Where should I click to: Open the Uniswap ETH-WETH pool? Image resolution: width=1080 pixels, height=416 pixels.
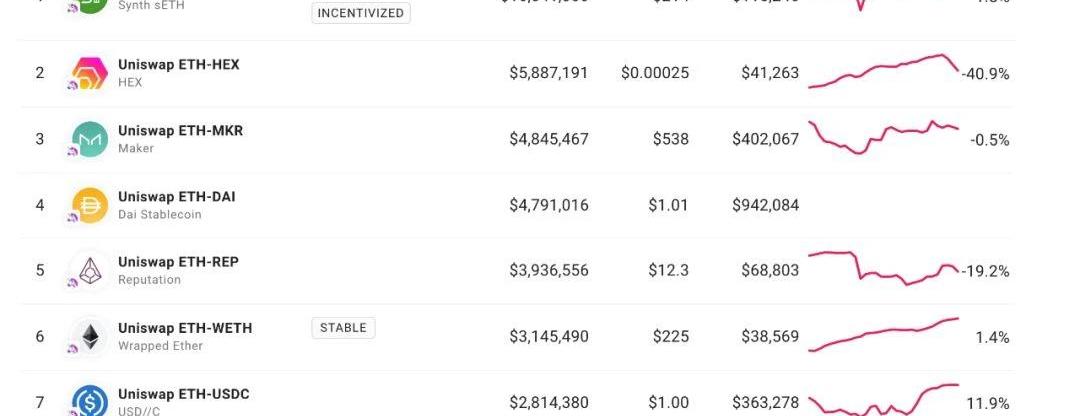pyautogui.click(x=185, y=329)
